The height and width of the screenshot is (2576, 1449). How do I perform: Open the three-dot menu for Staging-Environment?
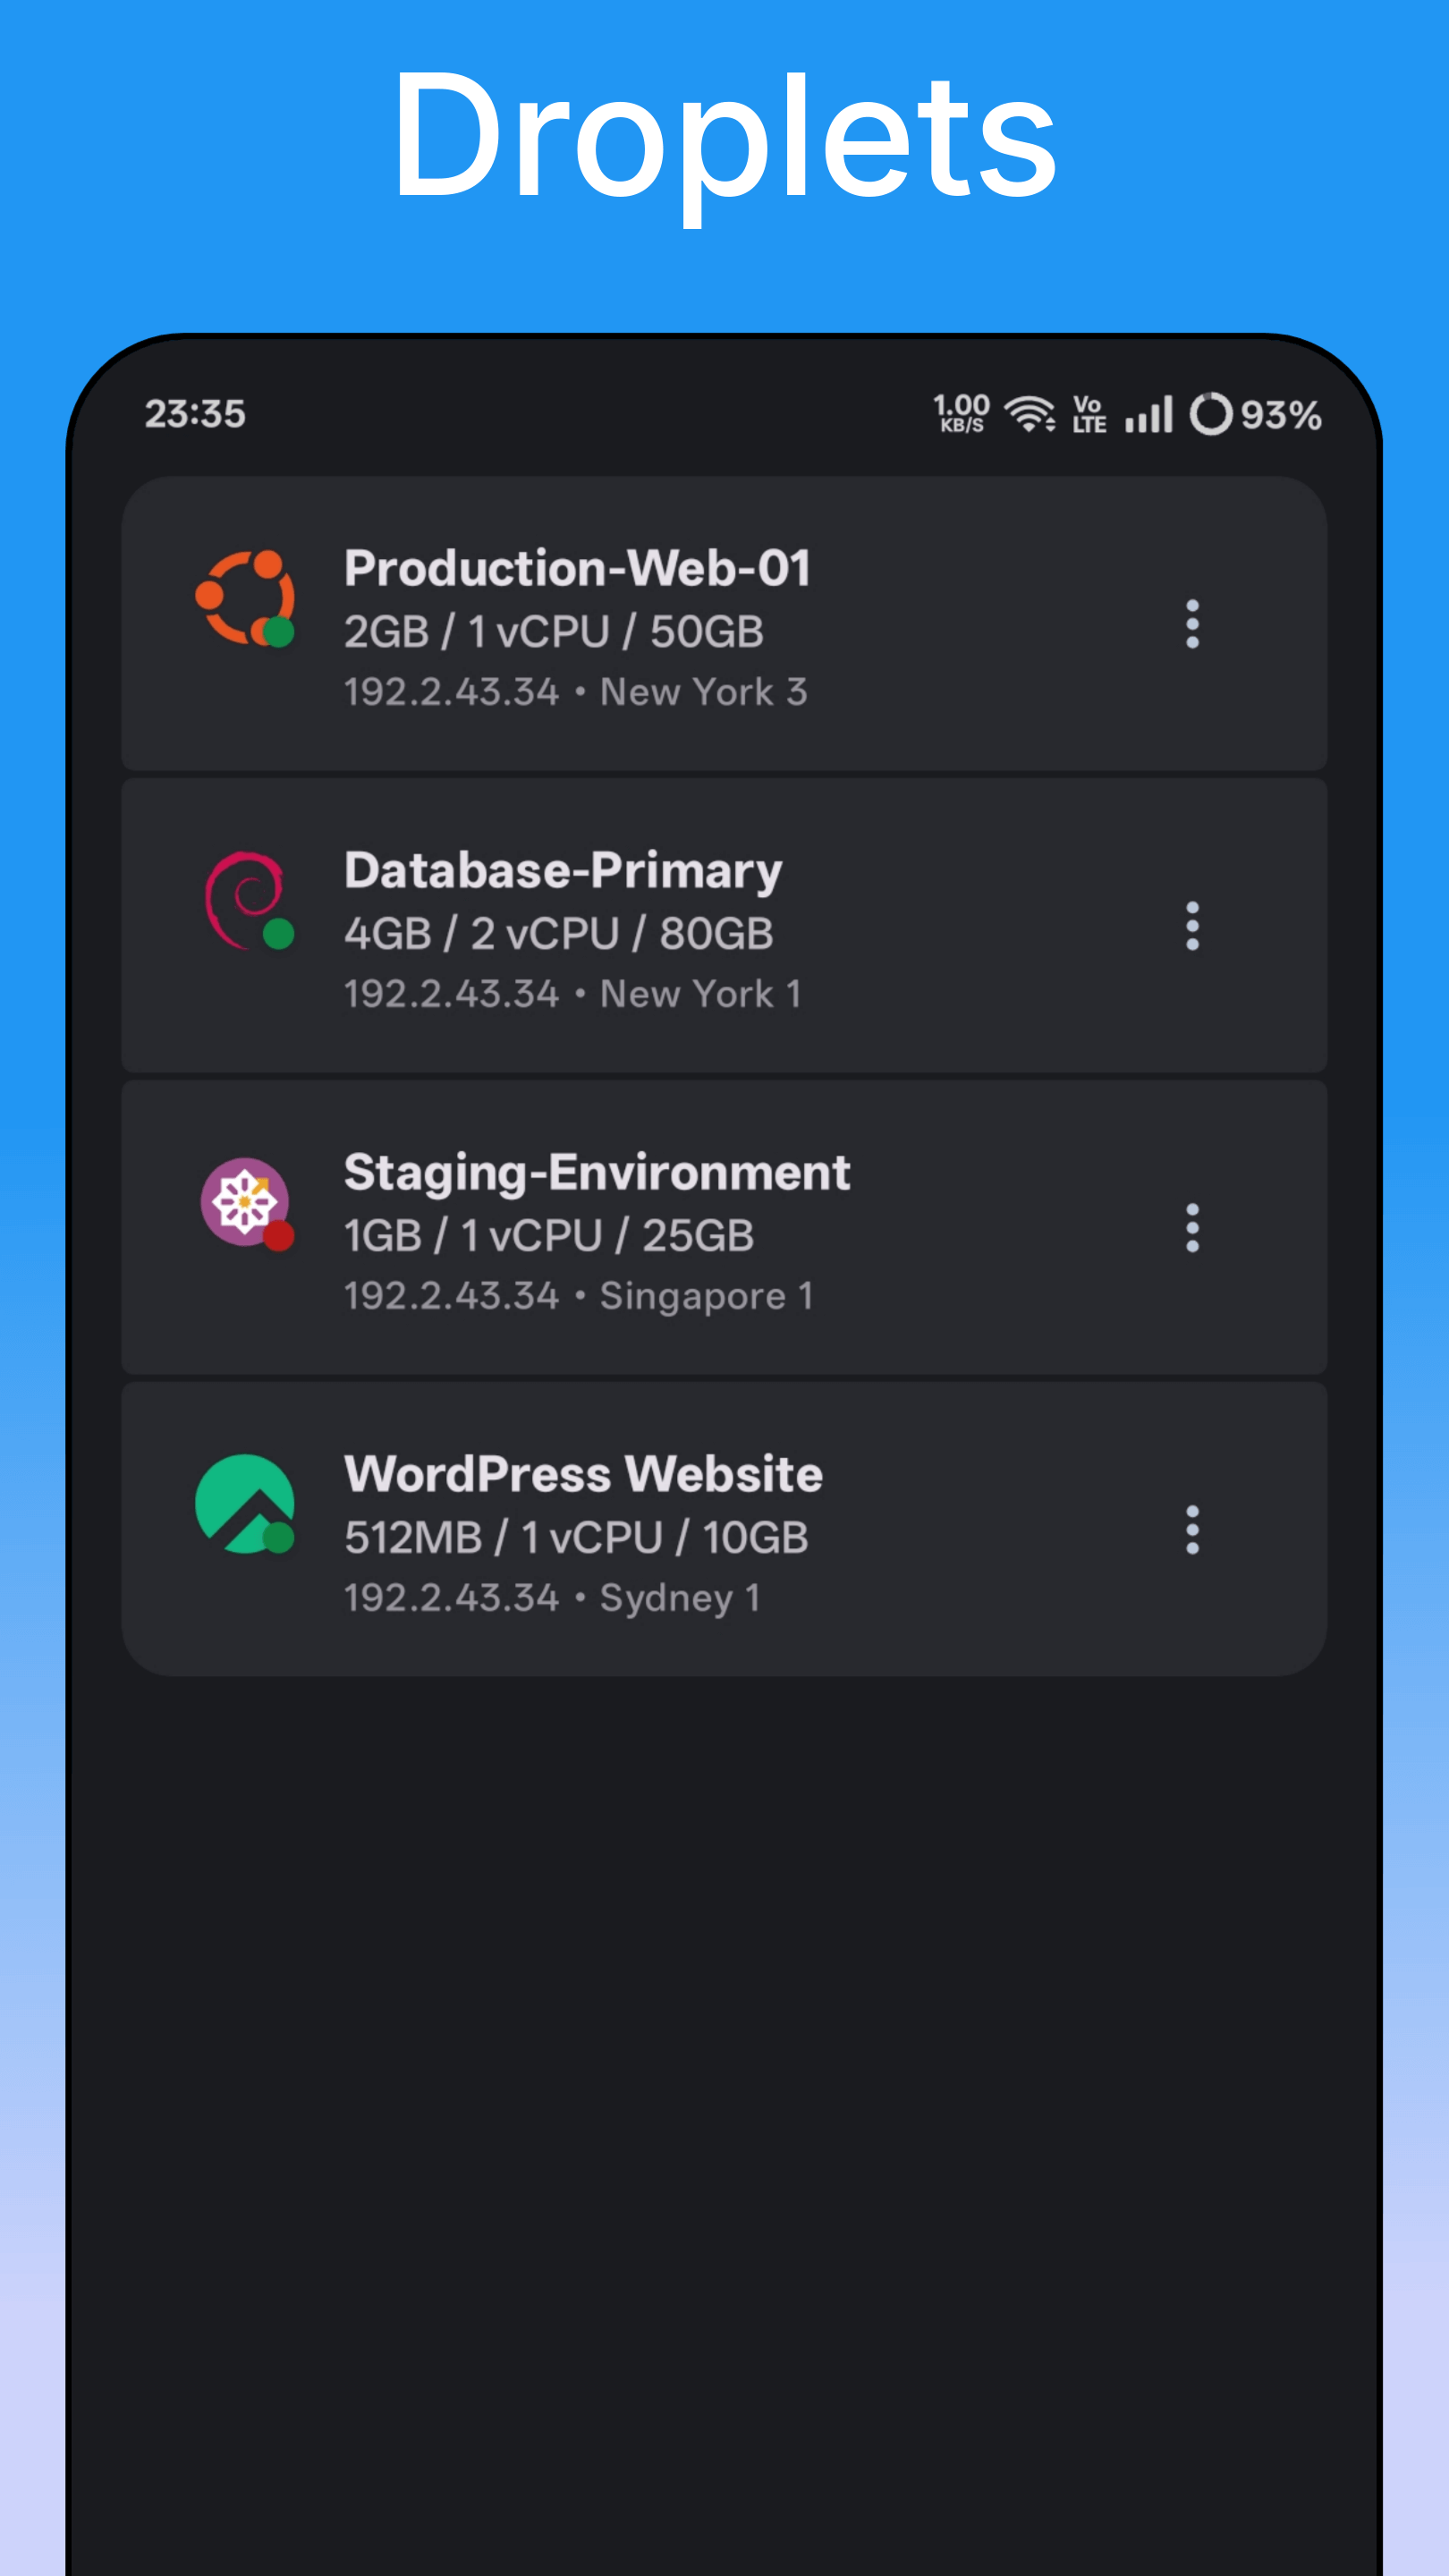click(x=1192, y=1228)
